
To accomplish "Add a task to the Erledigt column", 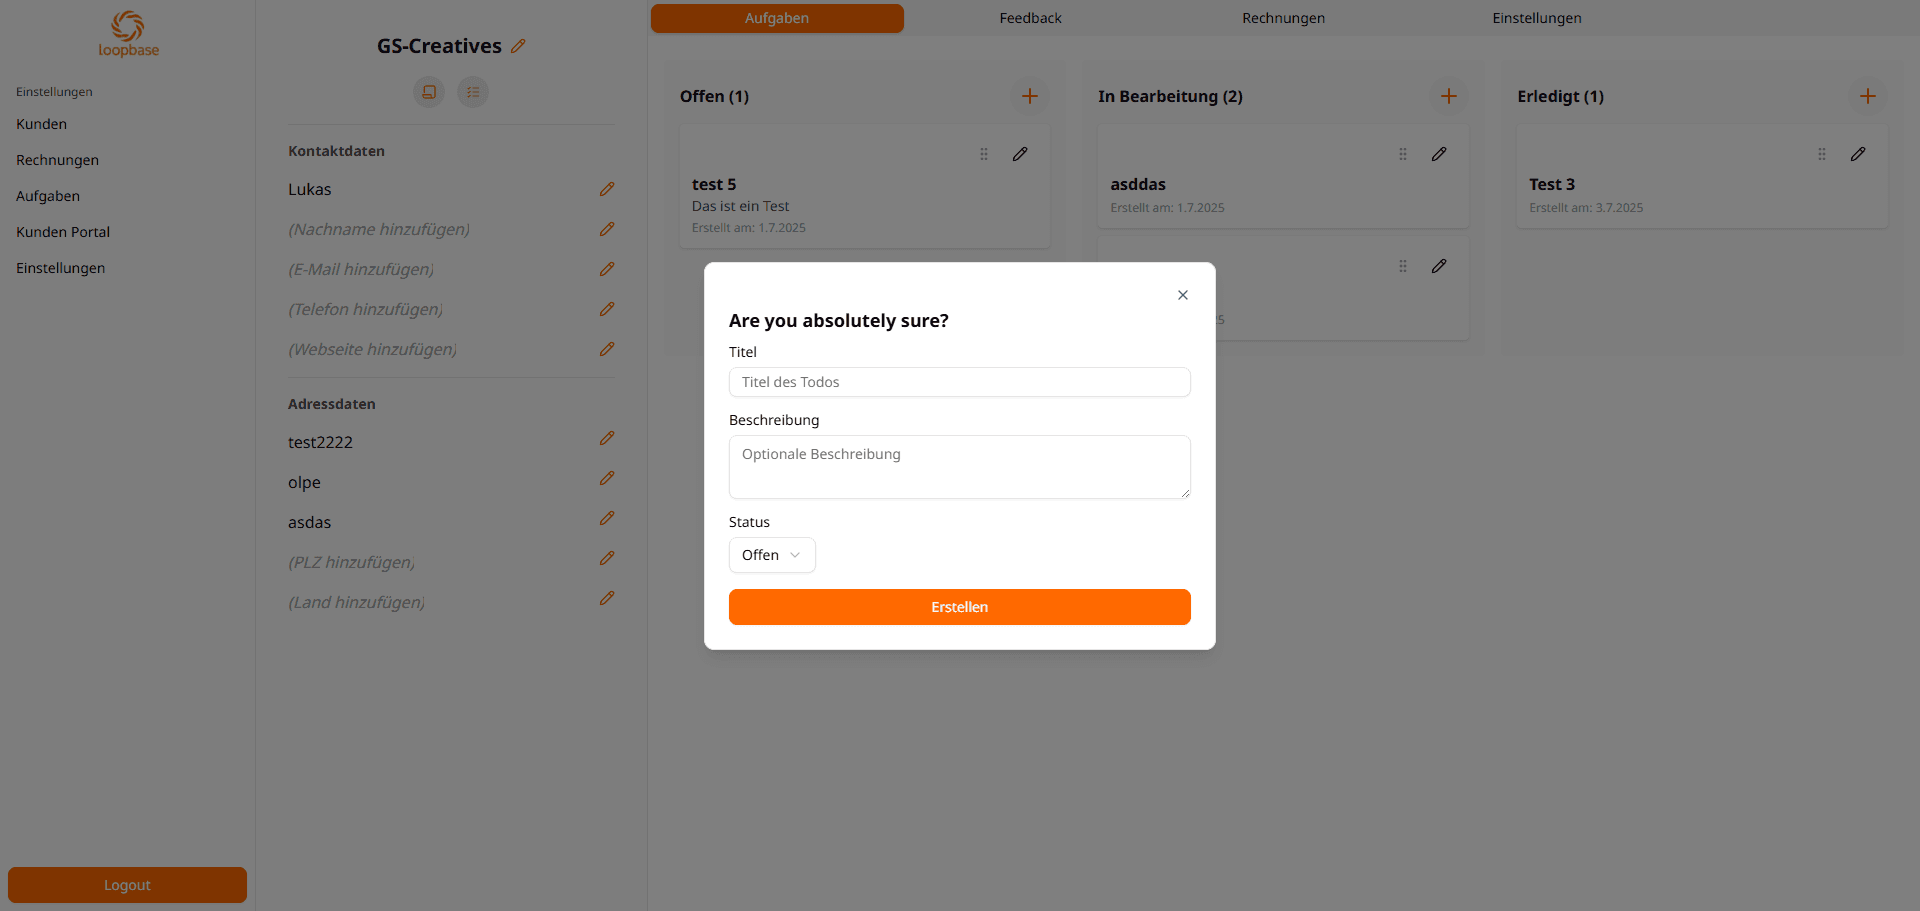I will click(x=1868, y=96).
